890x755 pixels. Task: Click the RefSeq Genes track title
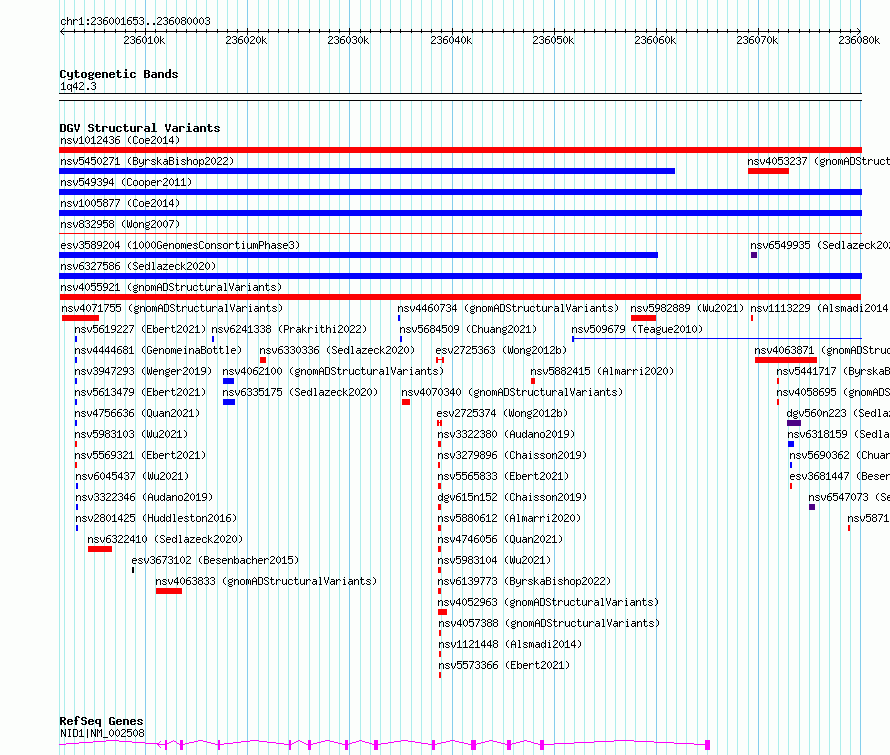pyautogui.click(x=101, y=722)
